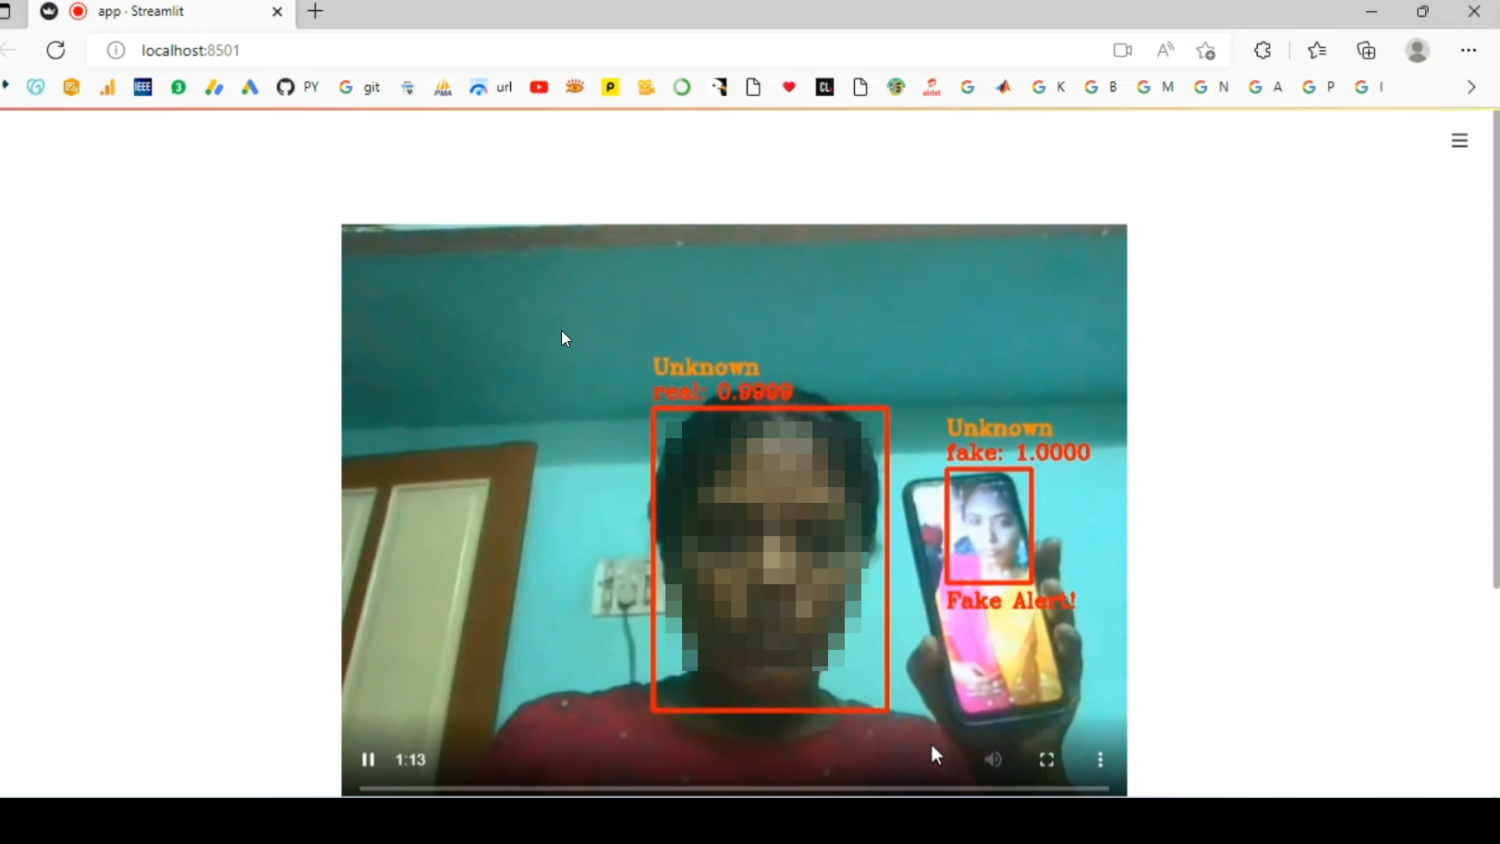Open the Streamlit hamburger menu

click(x=1460, y=141)
